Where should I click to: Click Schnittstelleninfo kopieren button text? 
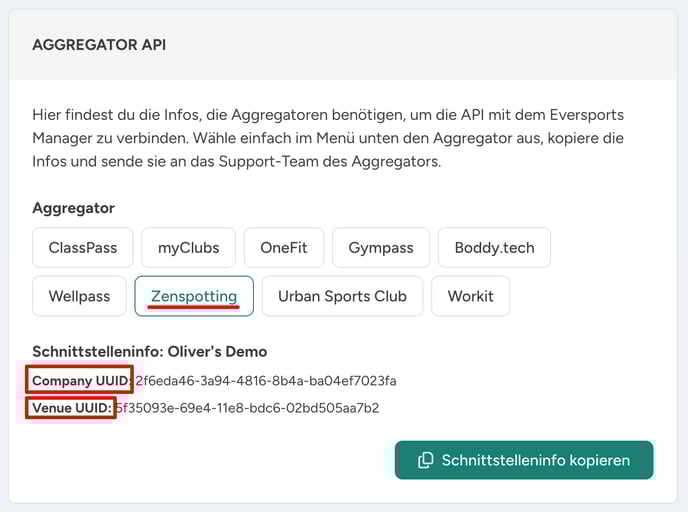click(536, 460)
